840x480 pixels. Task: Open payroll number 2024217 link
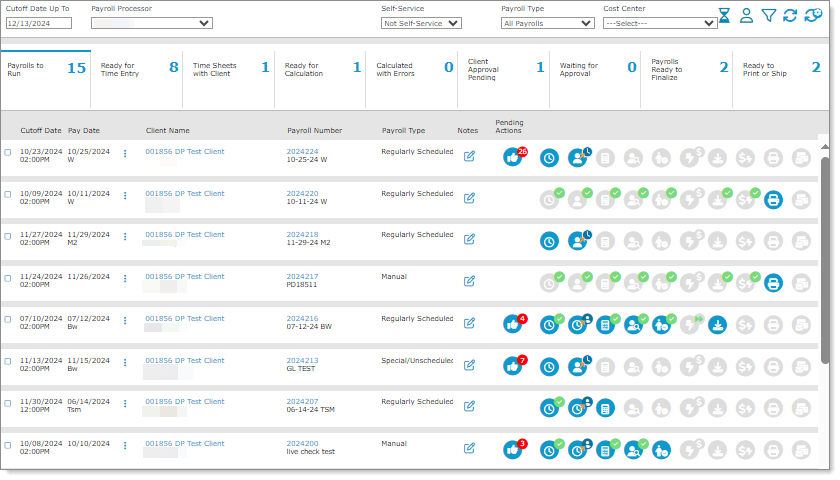click(302, 276)
